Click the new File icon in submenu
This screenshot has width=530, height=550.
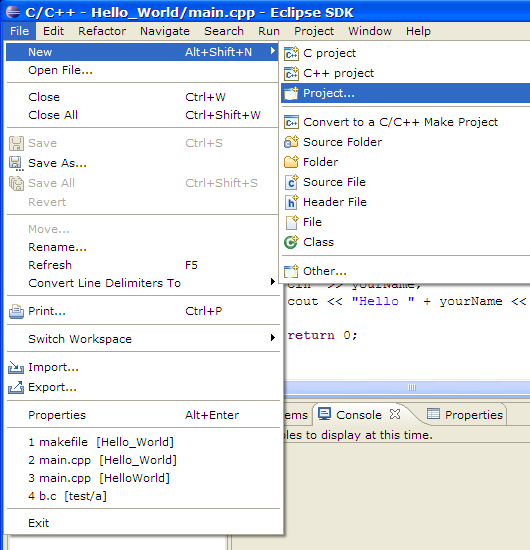(x=291, y=222)
